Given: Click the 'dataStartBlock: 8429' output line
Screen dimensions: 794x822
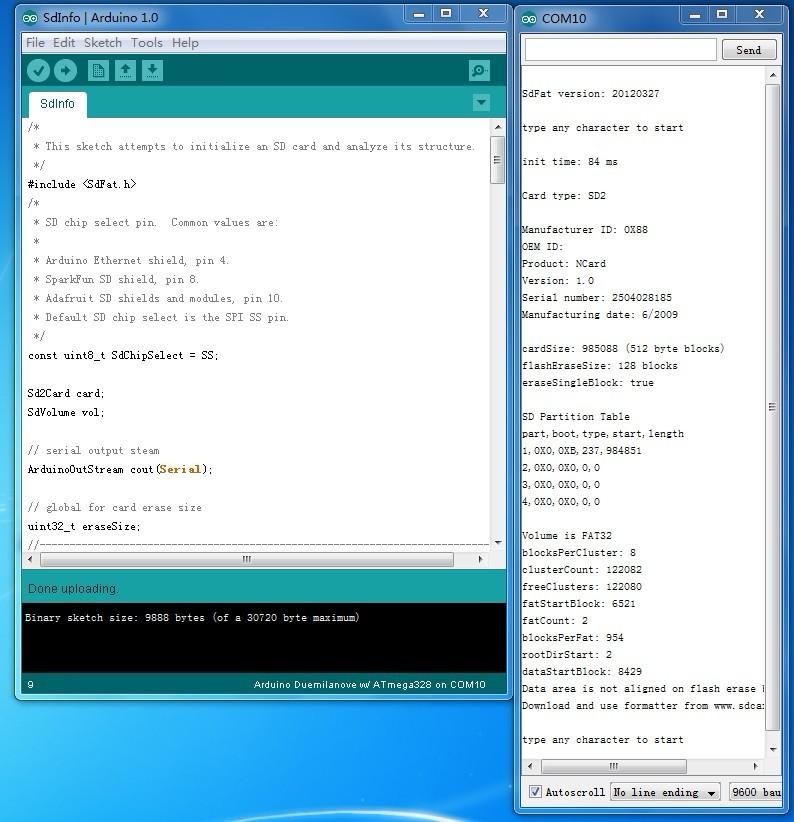Looking at the screenshot, I should click(582, 672).
